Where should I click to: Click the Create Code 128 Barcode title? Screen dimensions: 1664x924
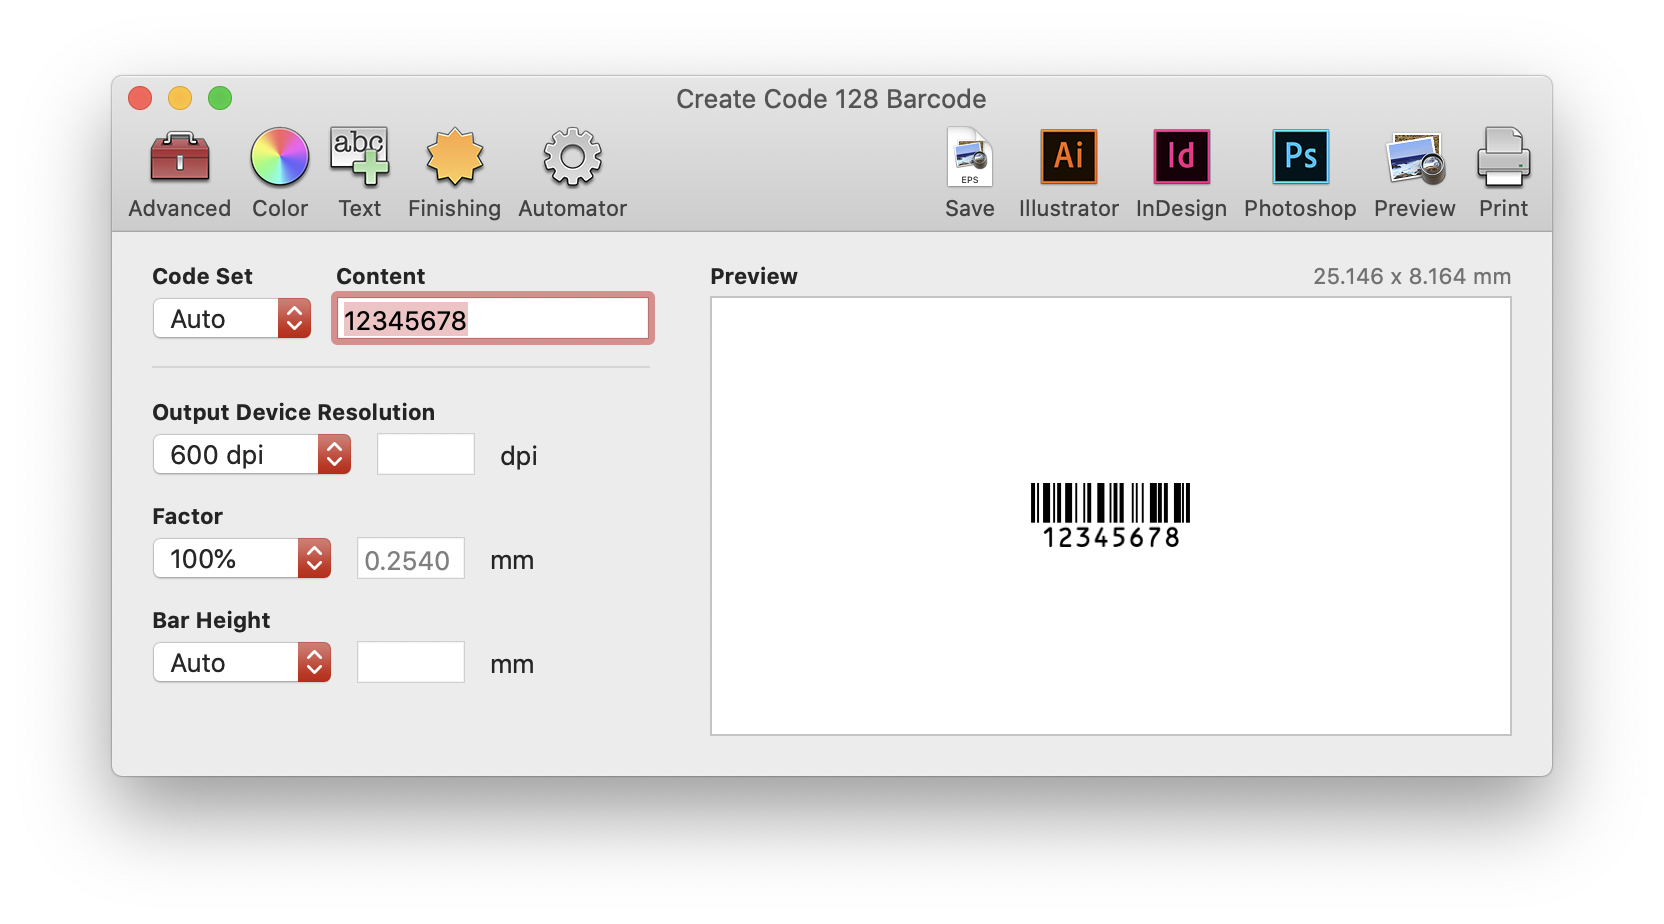pos(831,99)
